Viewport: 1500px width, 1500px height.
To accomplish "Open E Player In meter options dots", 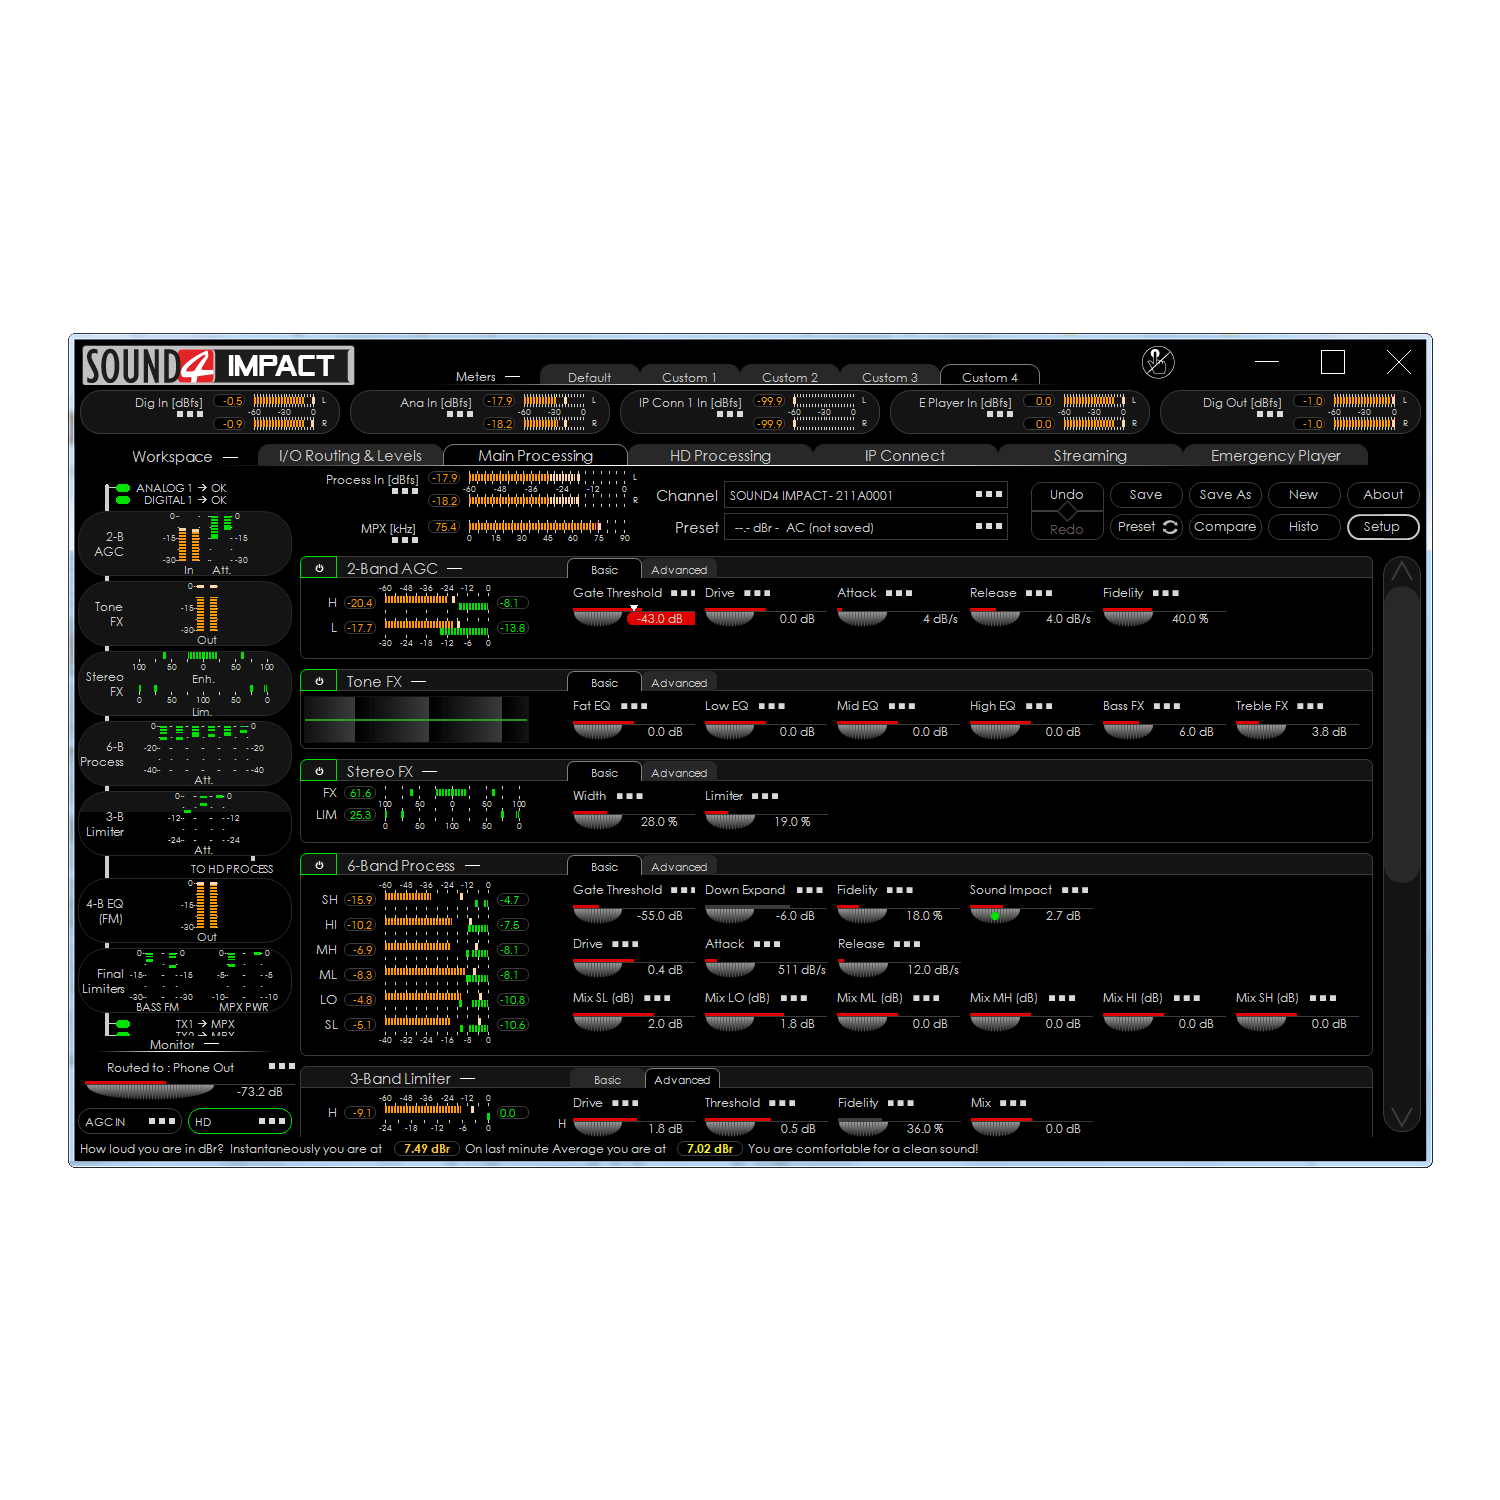I will click(x=1000, y=414).
